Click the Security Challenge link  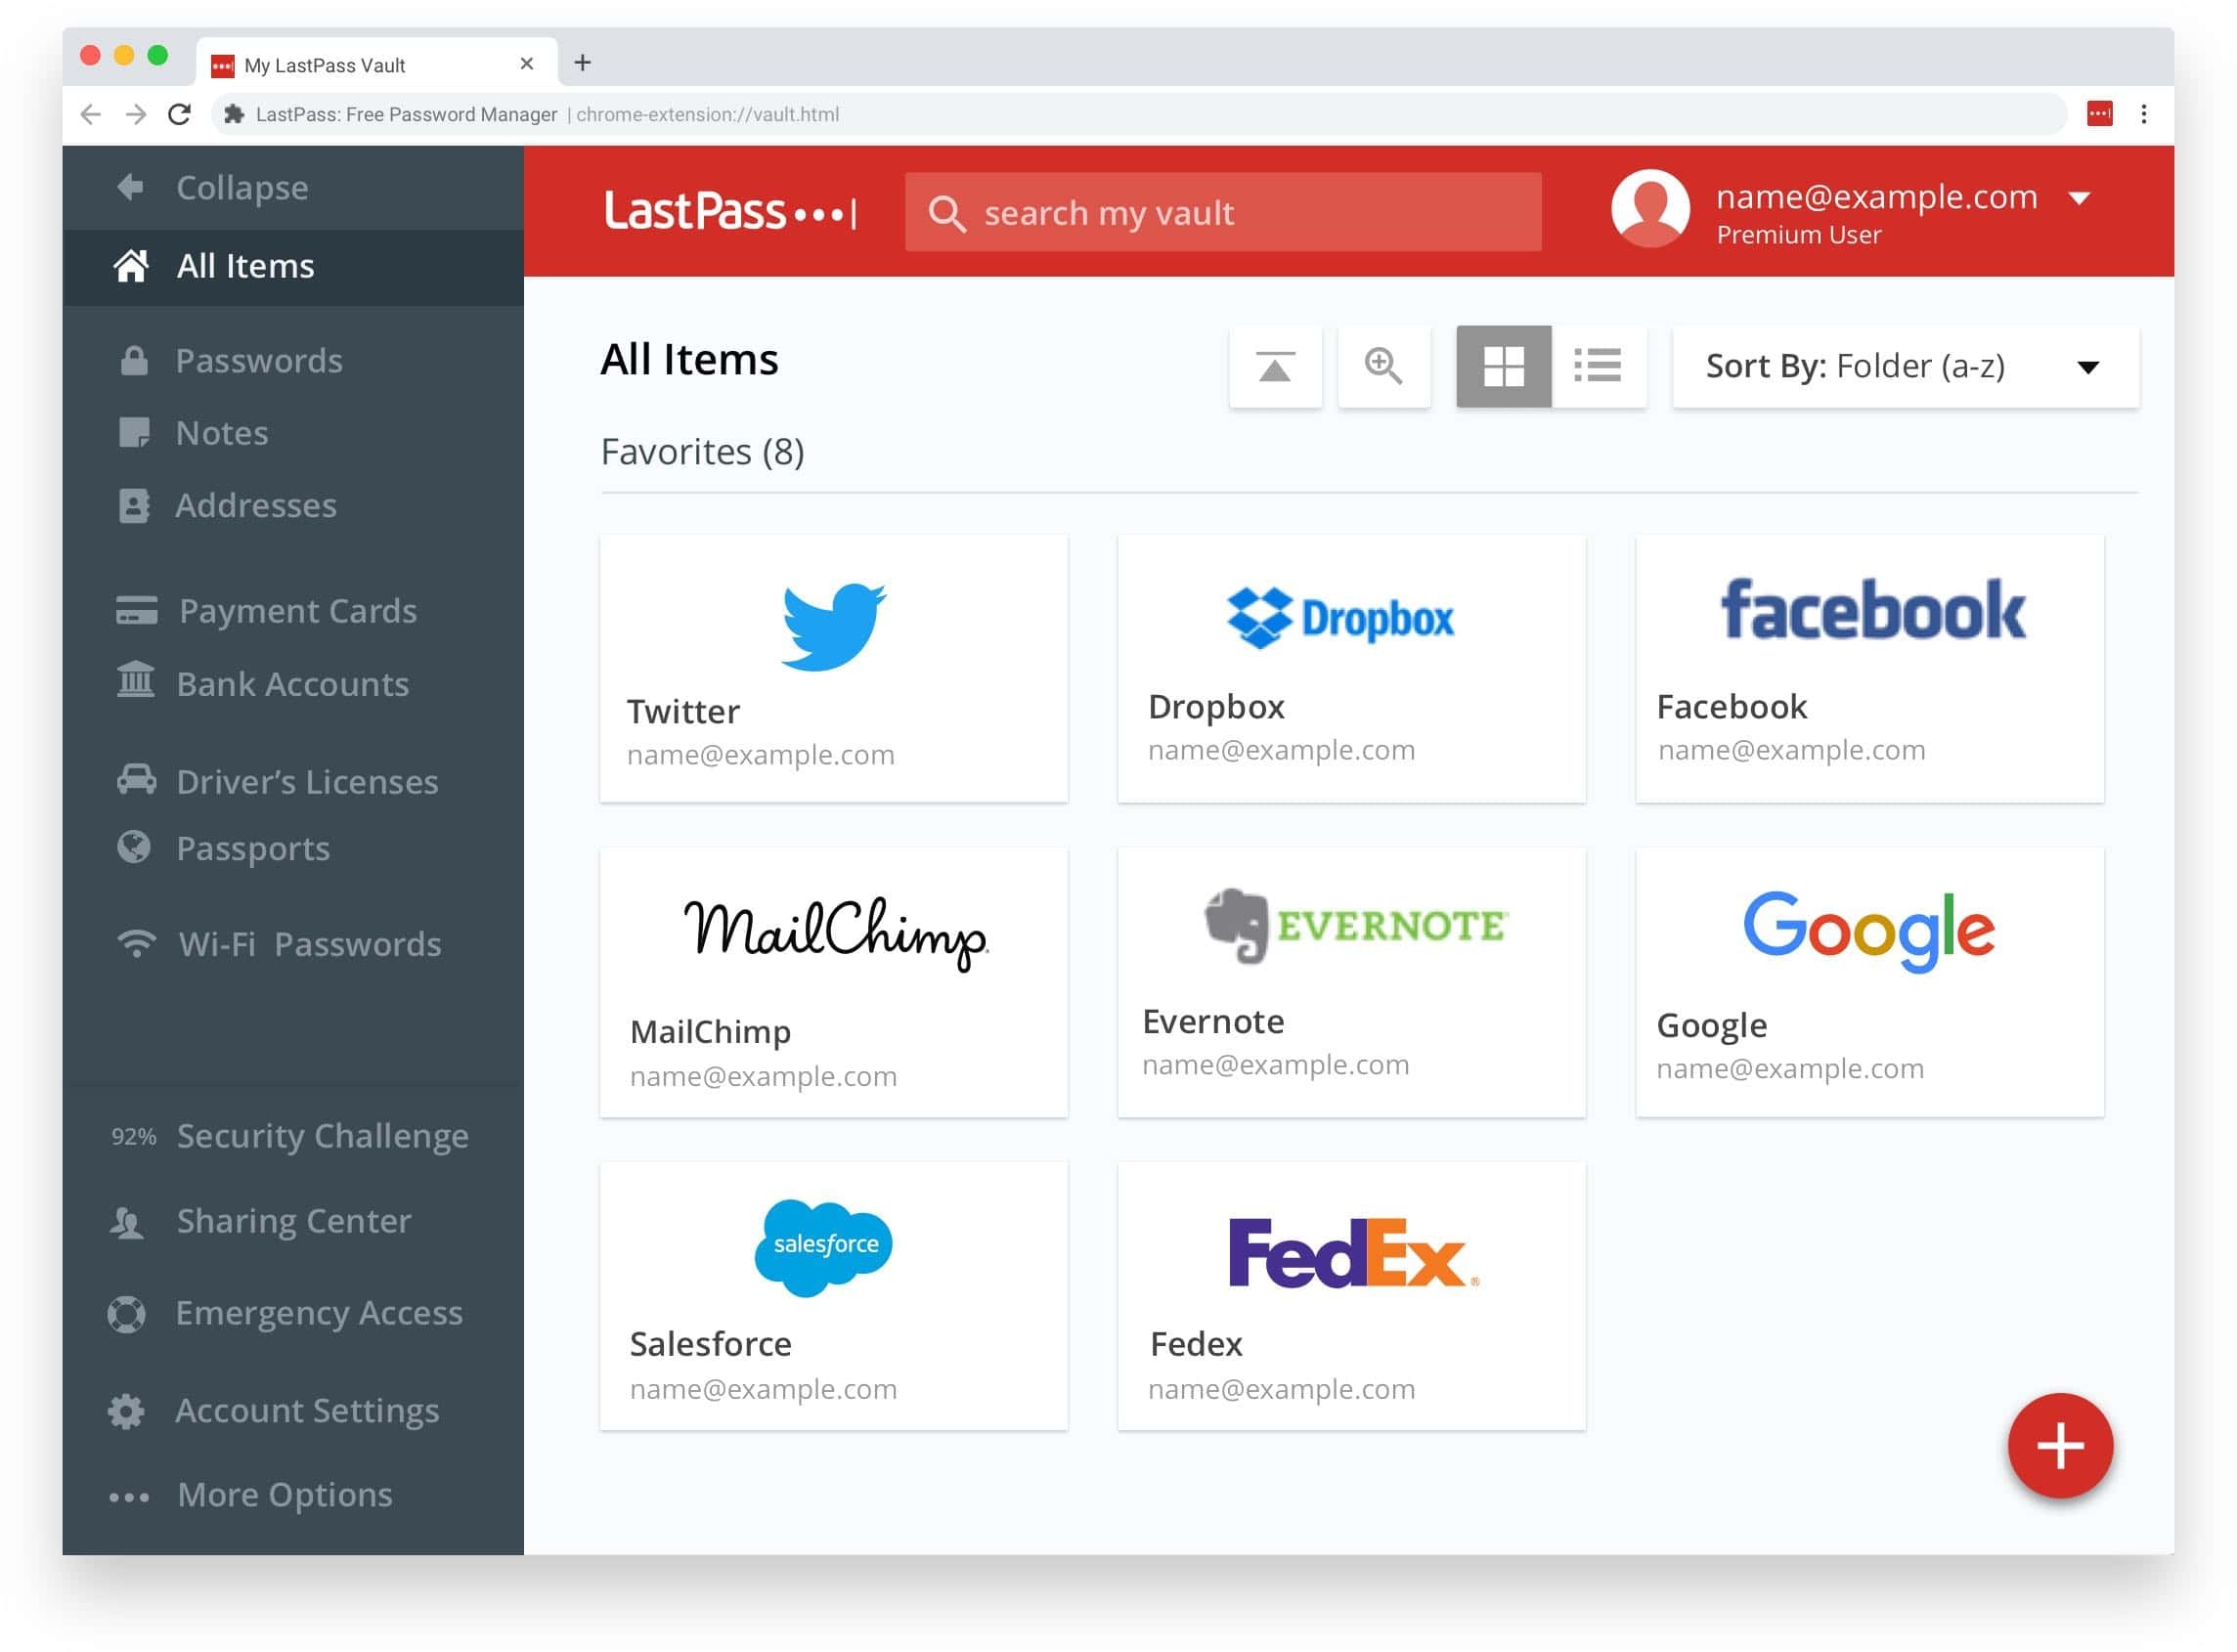coord(323,1136)
